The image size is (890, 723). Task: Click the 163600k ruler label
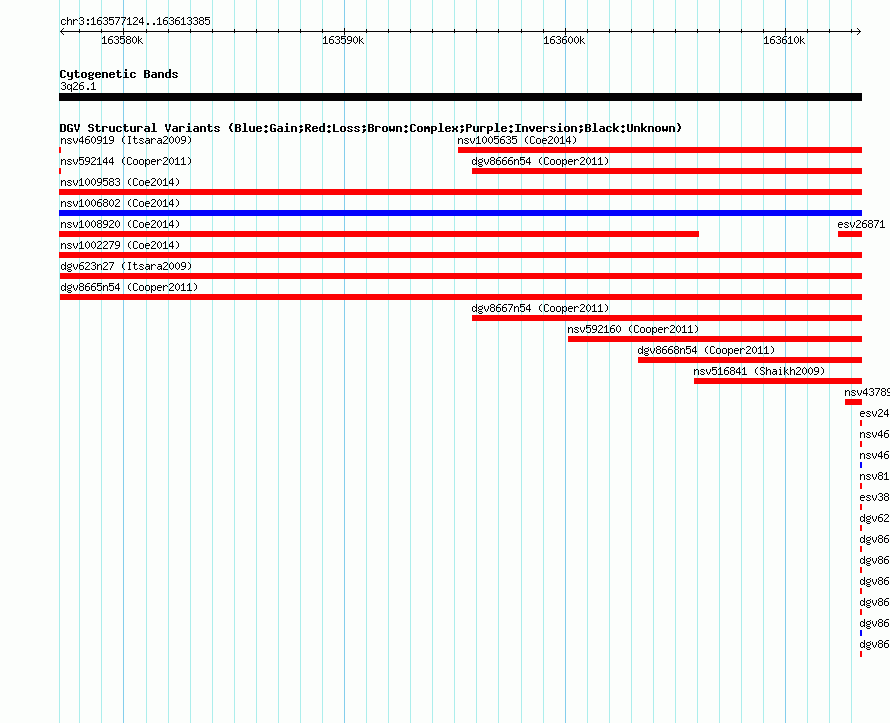coord(564,40)
